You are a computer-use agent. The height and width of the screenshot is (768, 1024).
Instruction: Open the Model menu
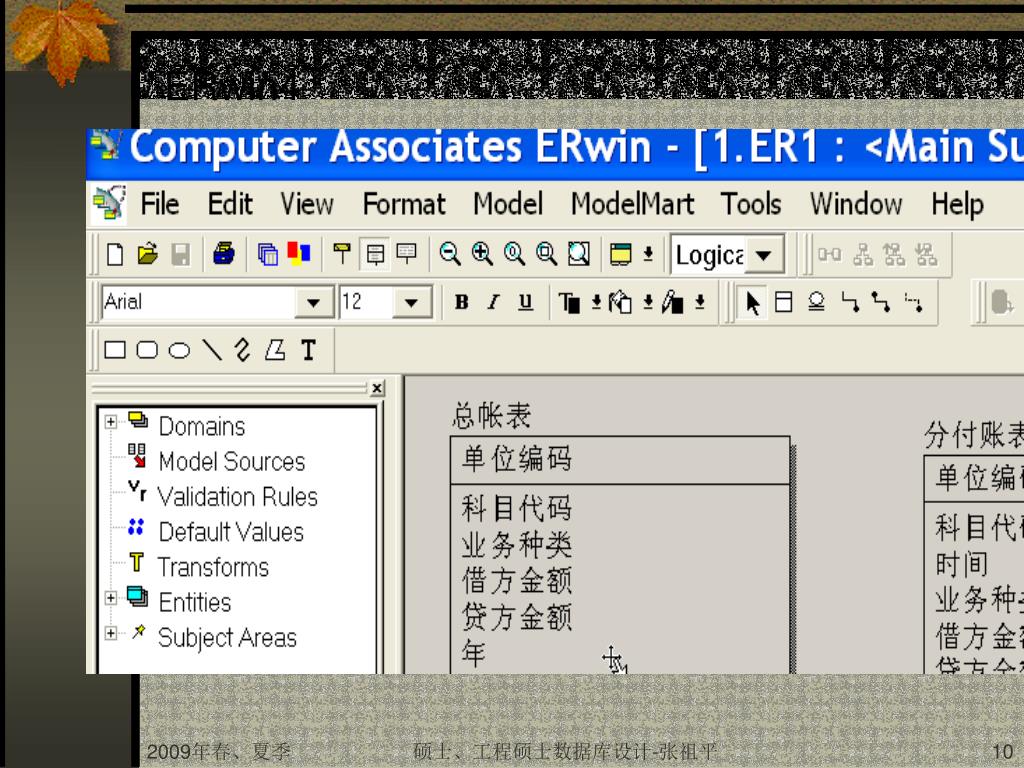pos(508,204)
